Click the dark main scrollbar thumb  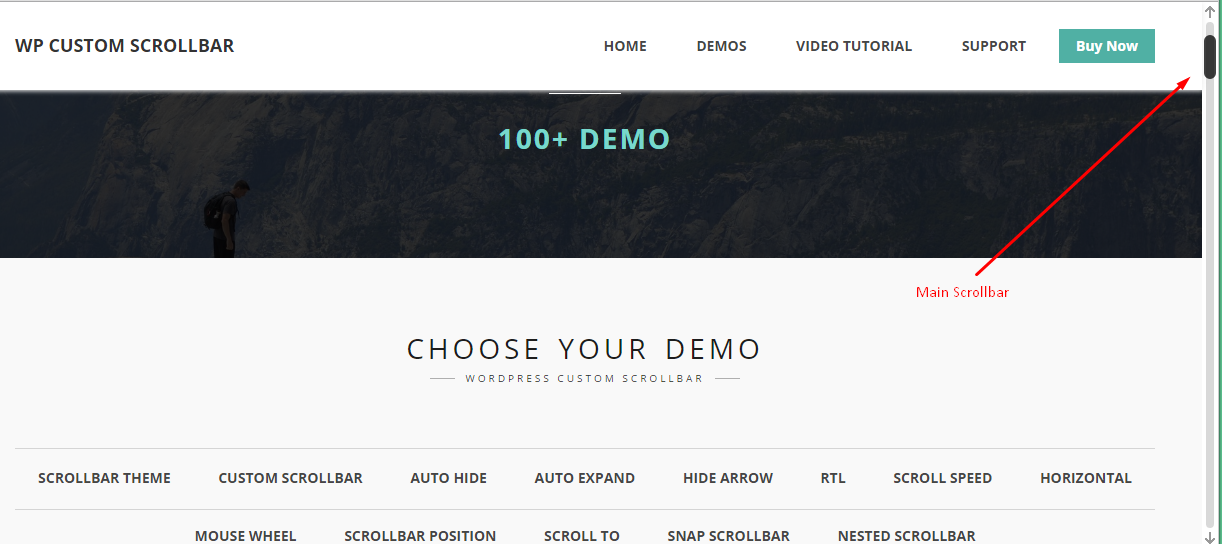tap(1210, 57)
